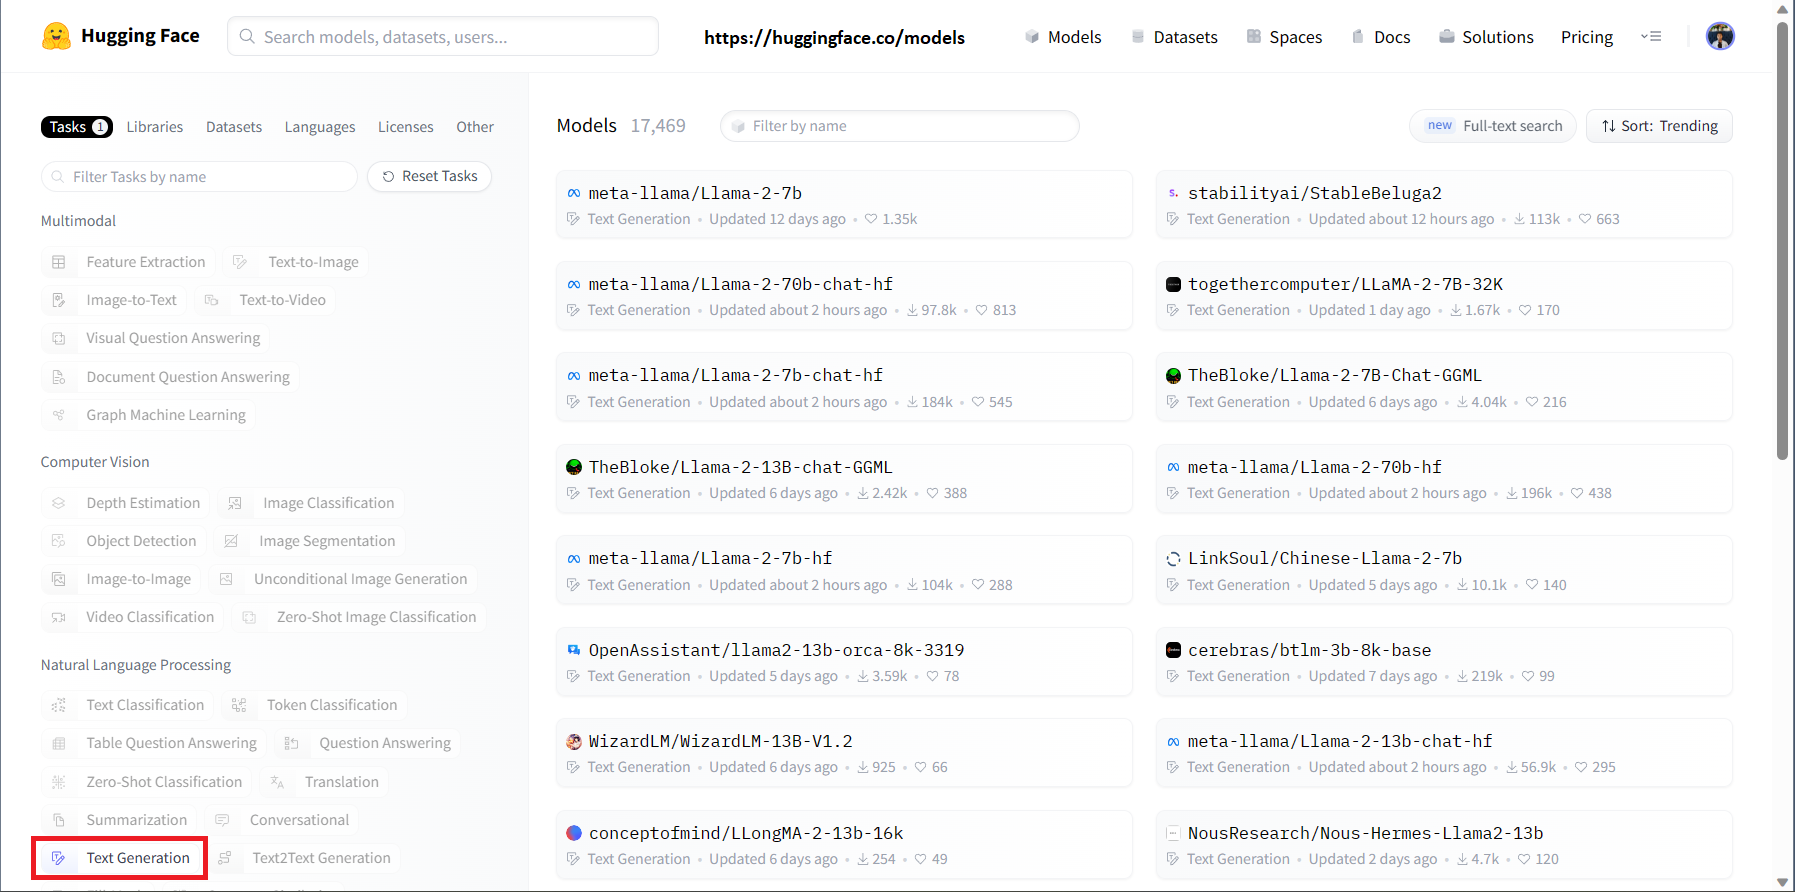Open OpenAssistant/llama2-13b-orca-8k-3319 model
Viewport: 1795px width, 892px height.
[x=844, y=661]
